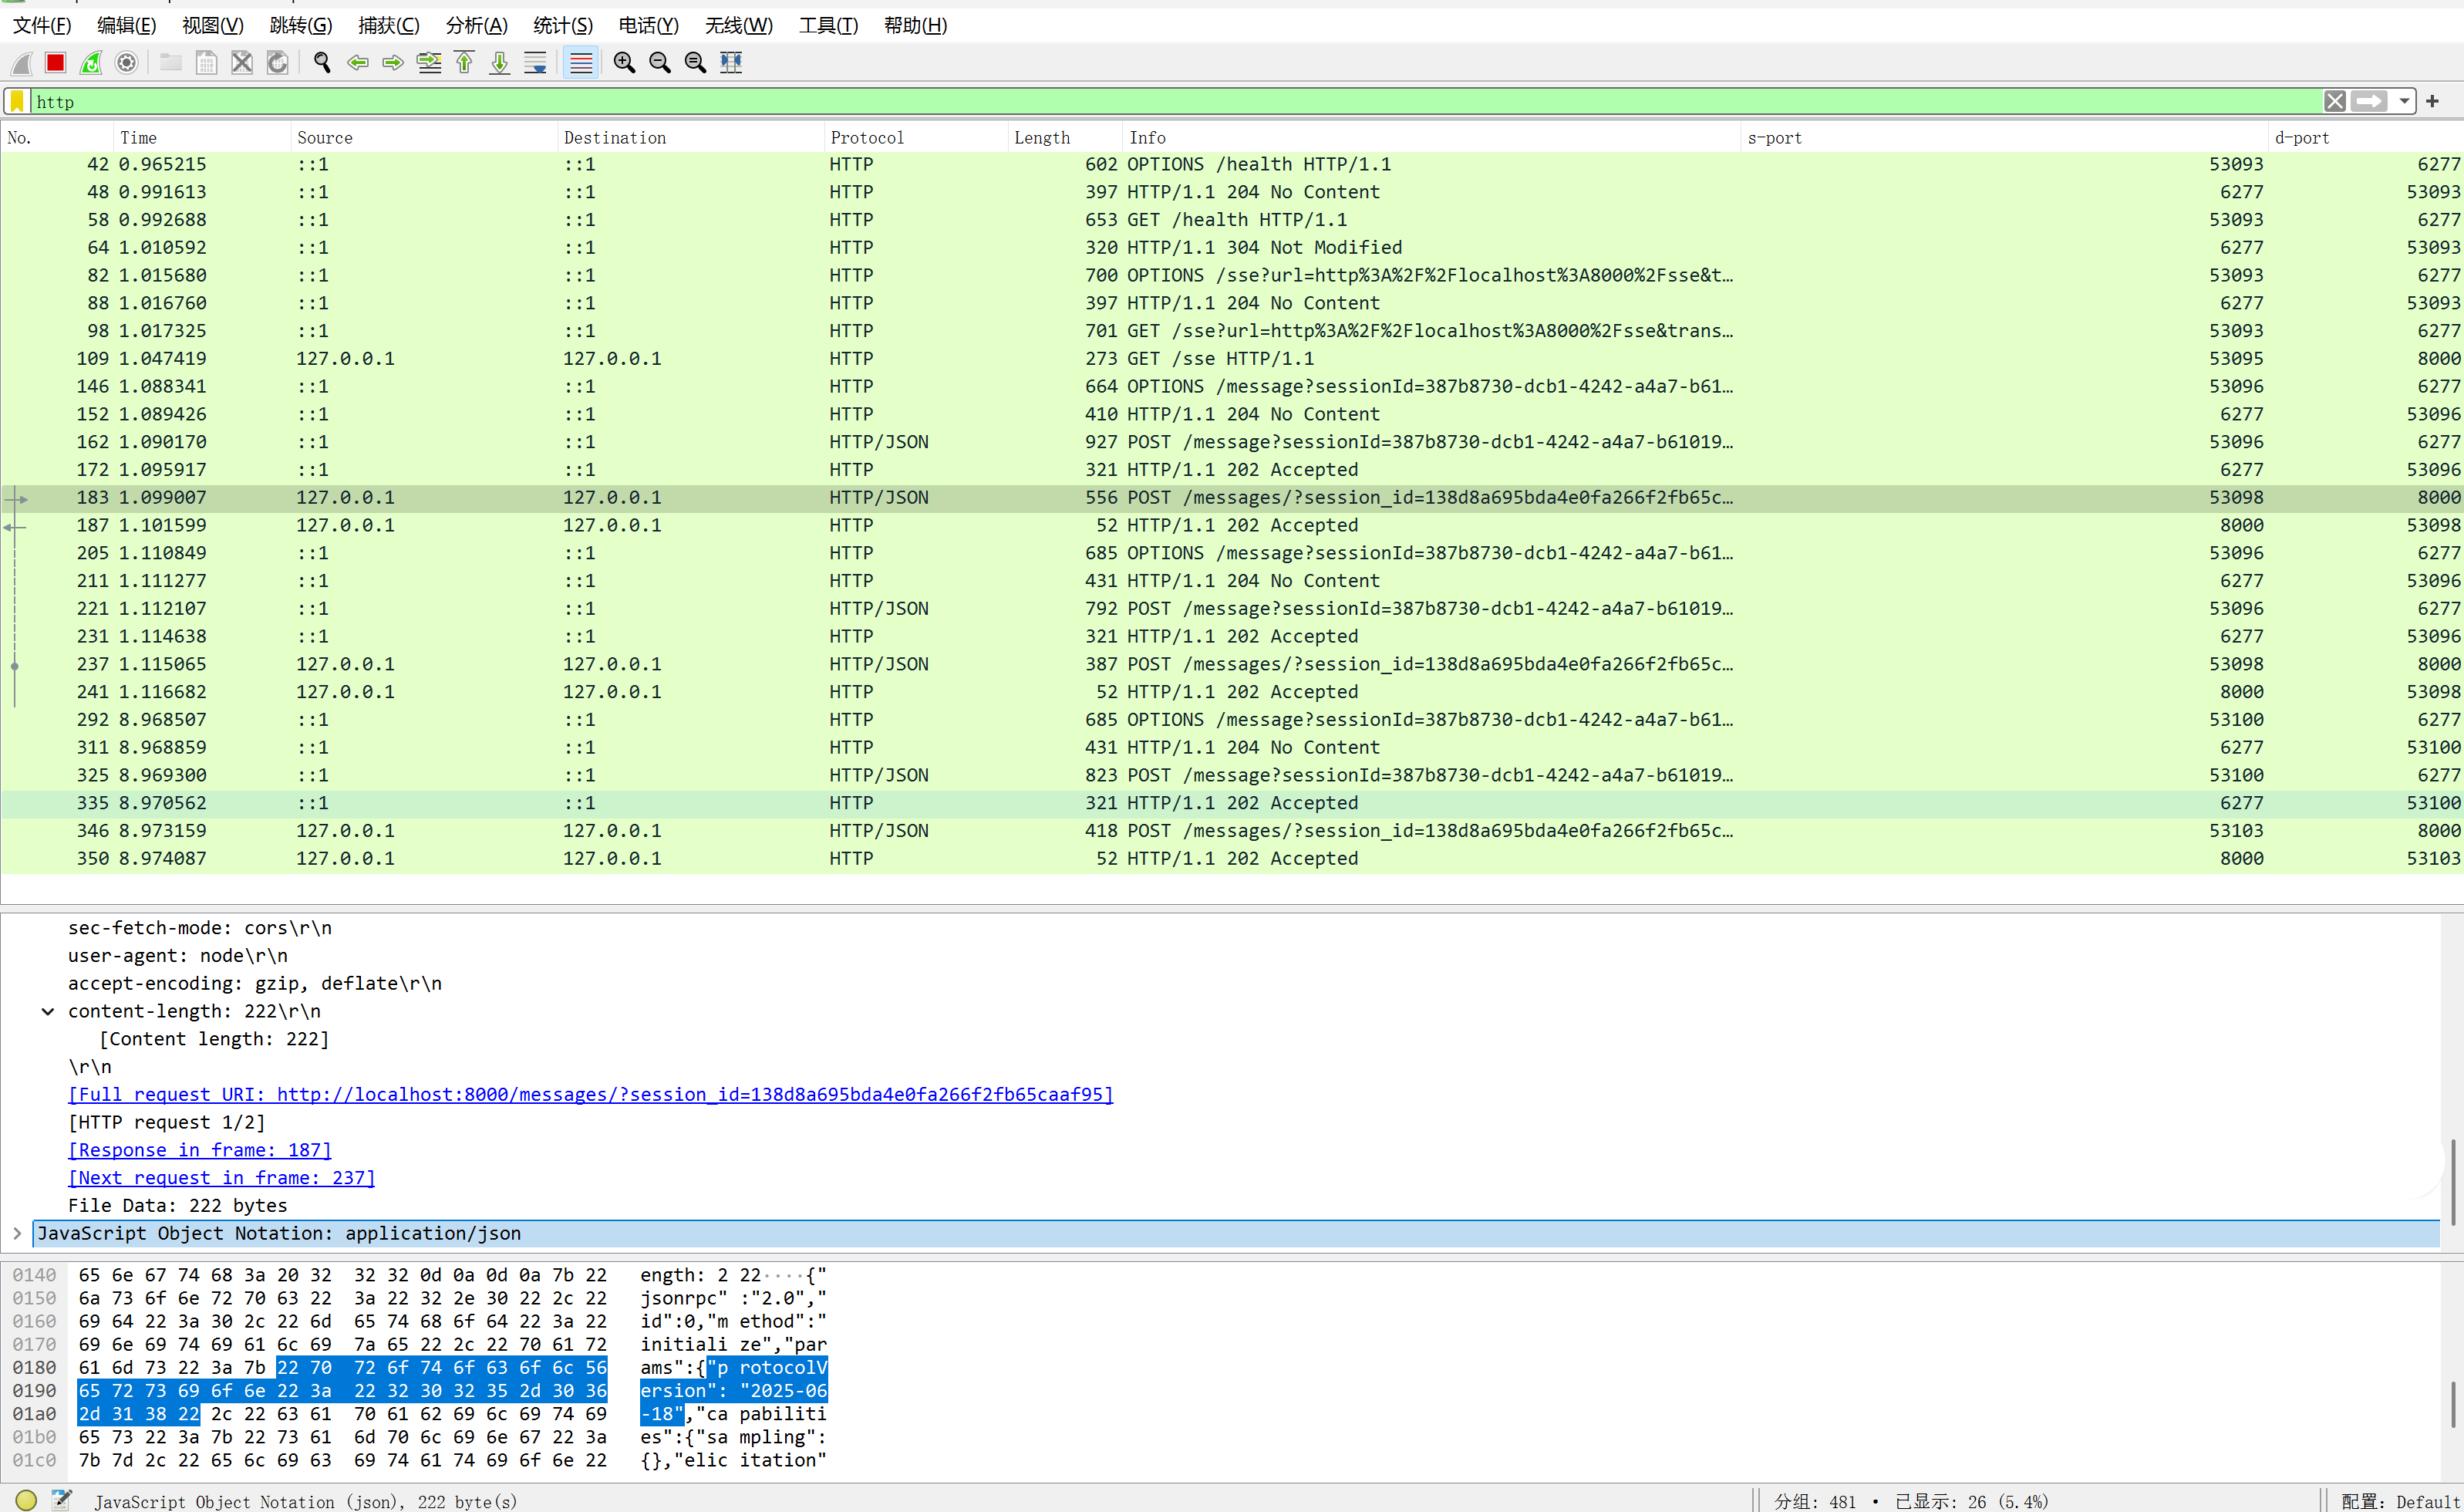The height and width of the screenshot is (1512, 2464).
Task: Zoom out the main window text
Action: 660,63
